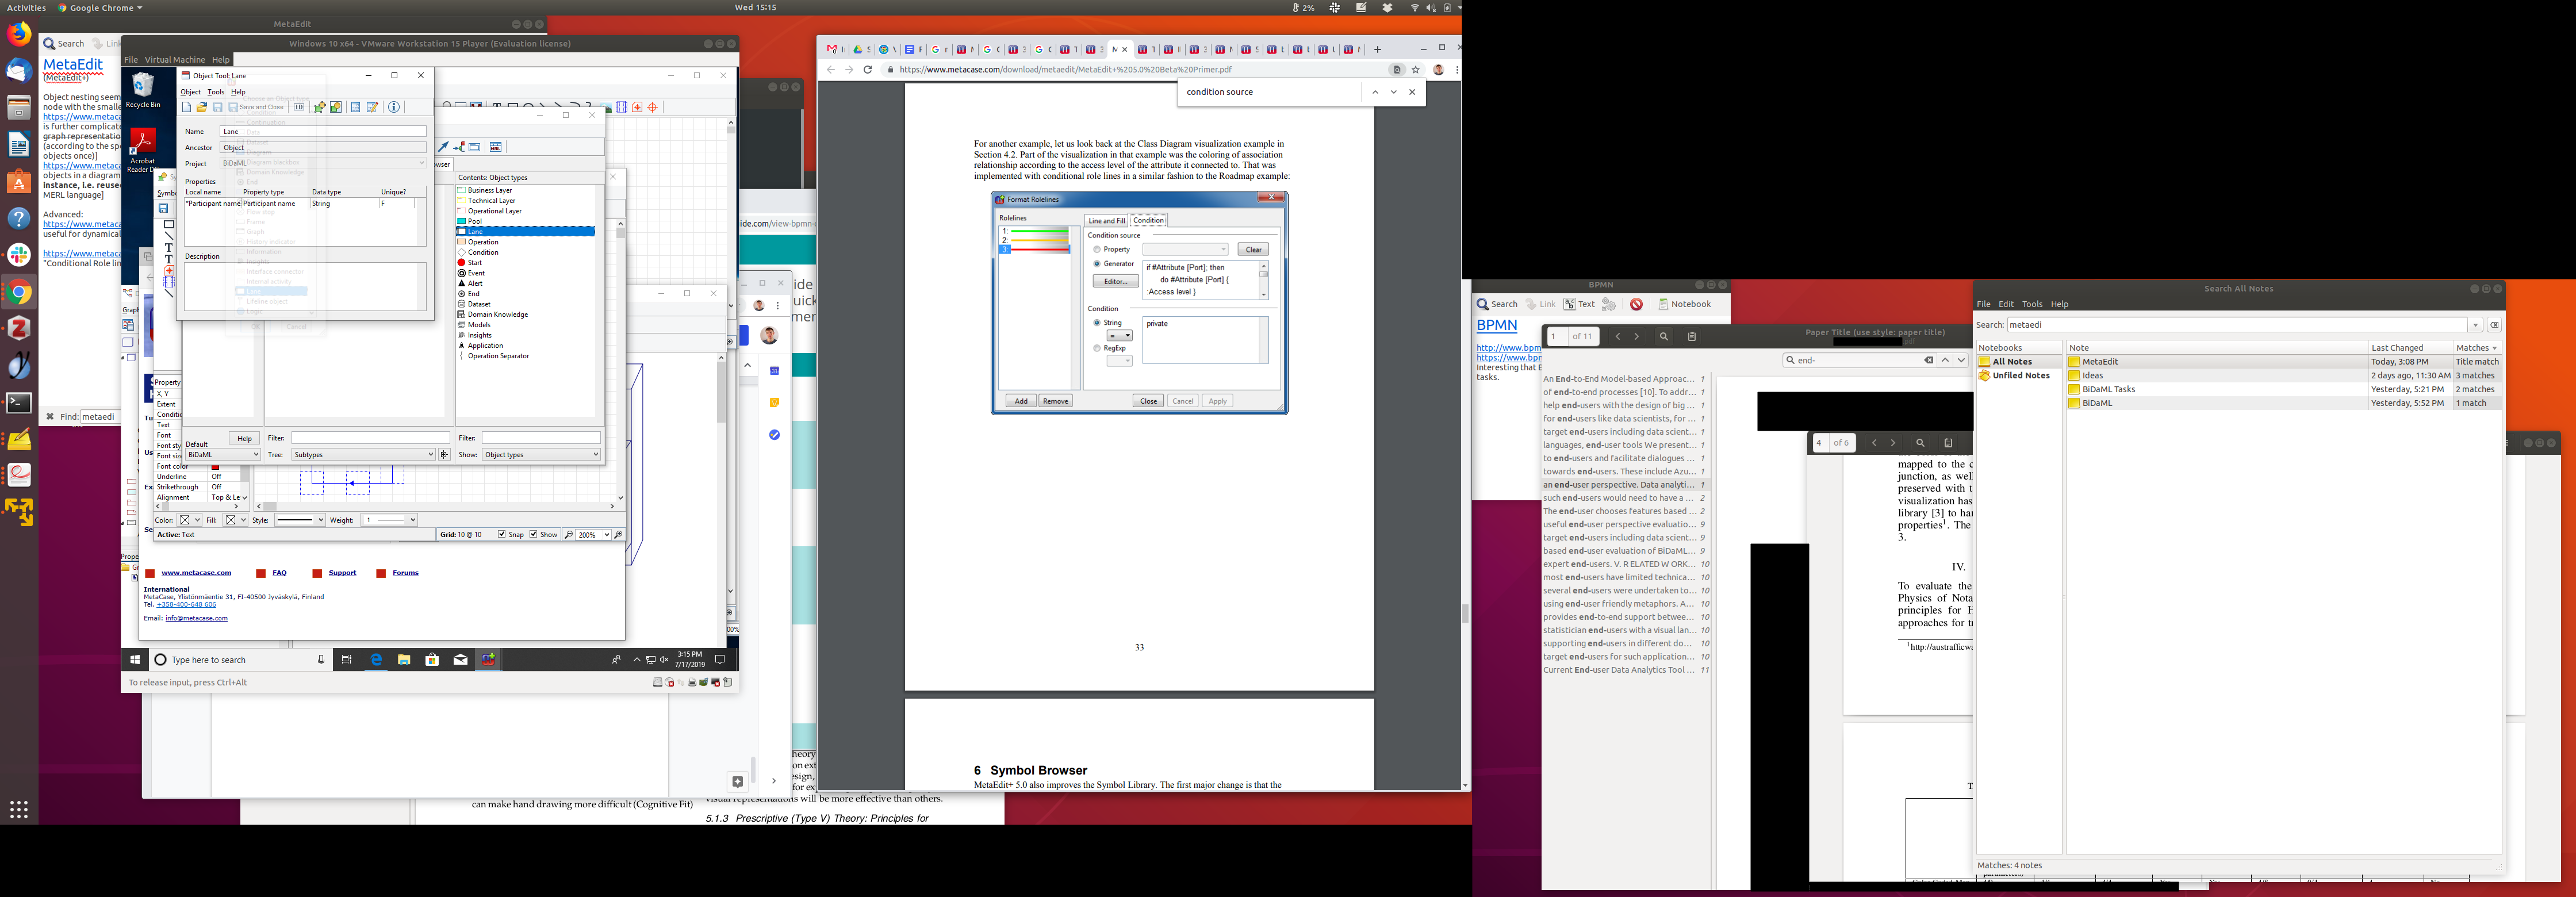Click the Info icon in Object Tool toolbar
Viewport: 2576px width, 897px height.
[394, 107]
